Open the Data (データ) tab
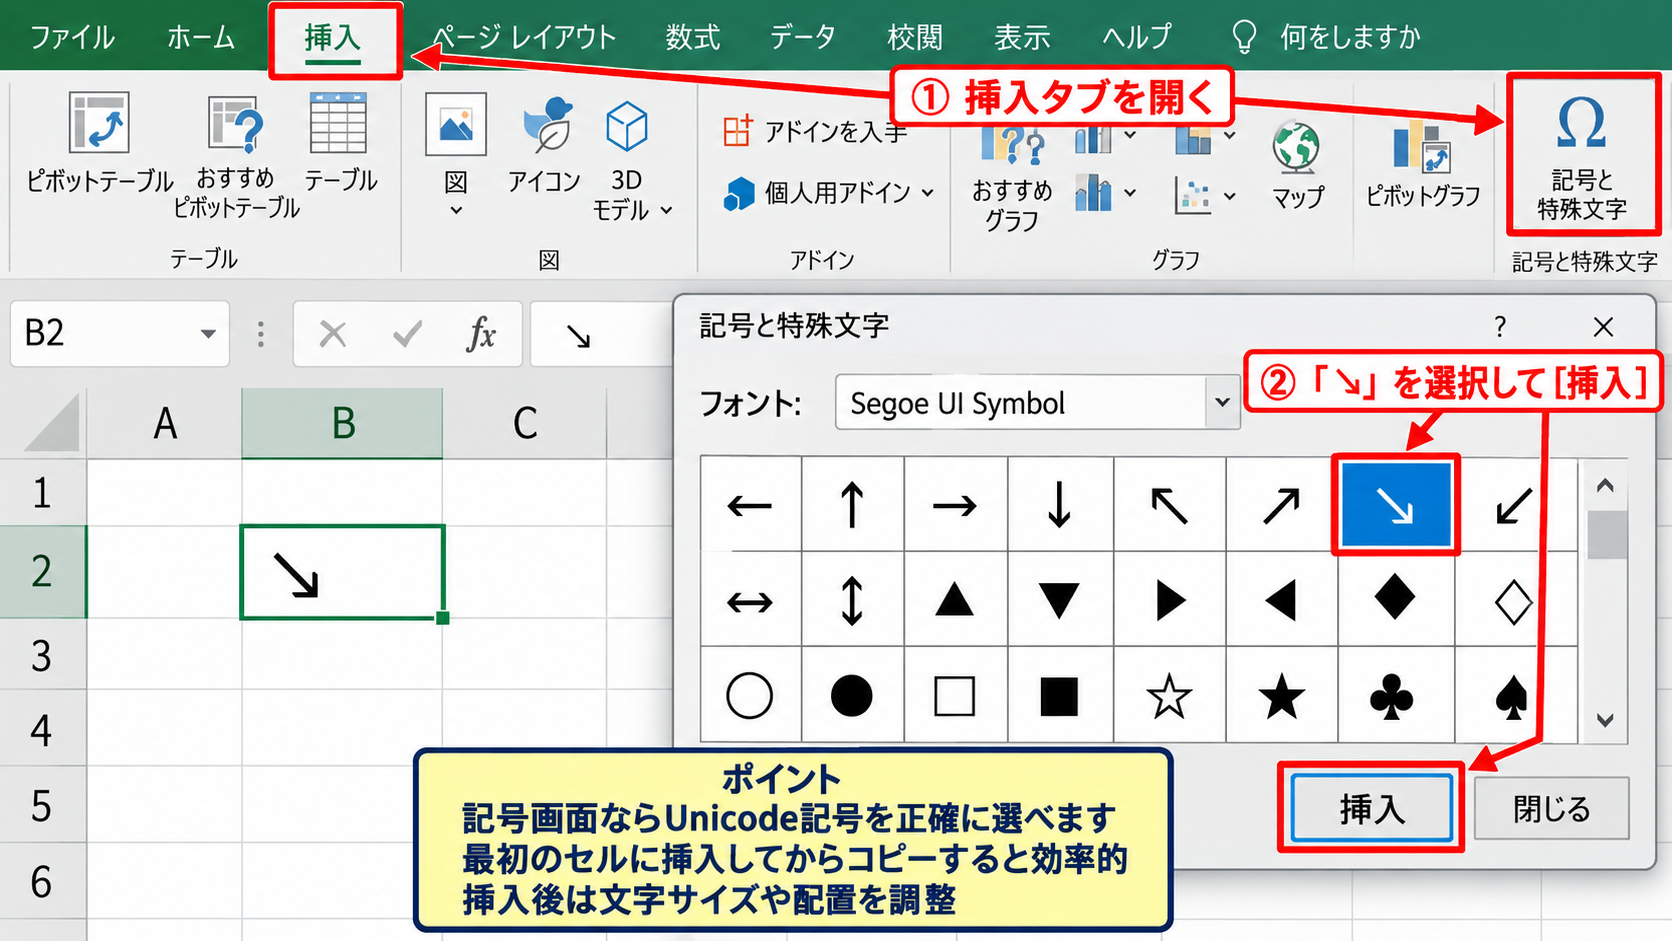The width and height of the screenshot is (1672, 941). coord(803,37)
